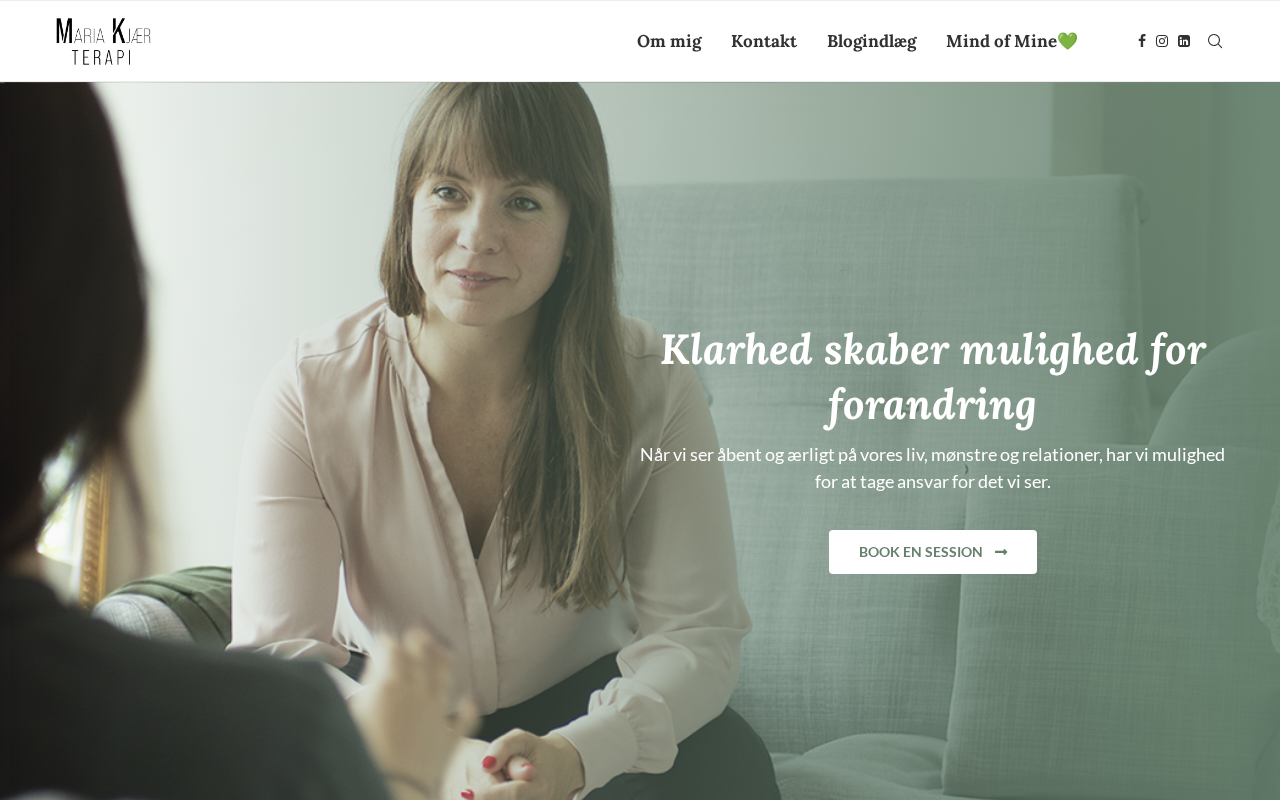Viewport: 1280px width, 800px height.
Task: Click the headline Klarhed skaber mulighed for forandring
Action: (x=933, y=377)
